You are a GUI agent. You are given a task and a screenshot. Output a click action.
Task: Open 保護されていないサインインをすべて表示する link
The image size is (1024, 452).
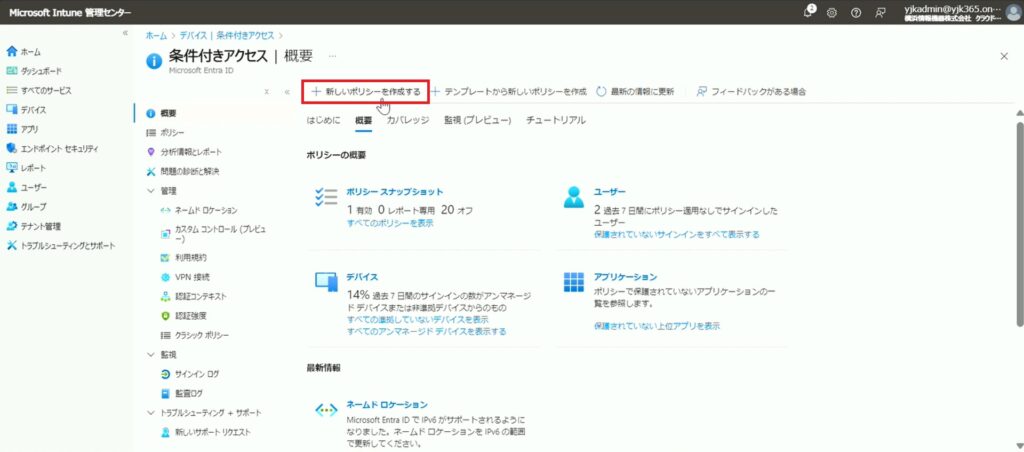(x=677, y=234)
